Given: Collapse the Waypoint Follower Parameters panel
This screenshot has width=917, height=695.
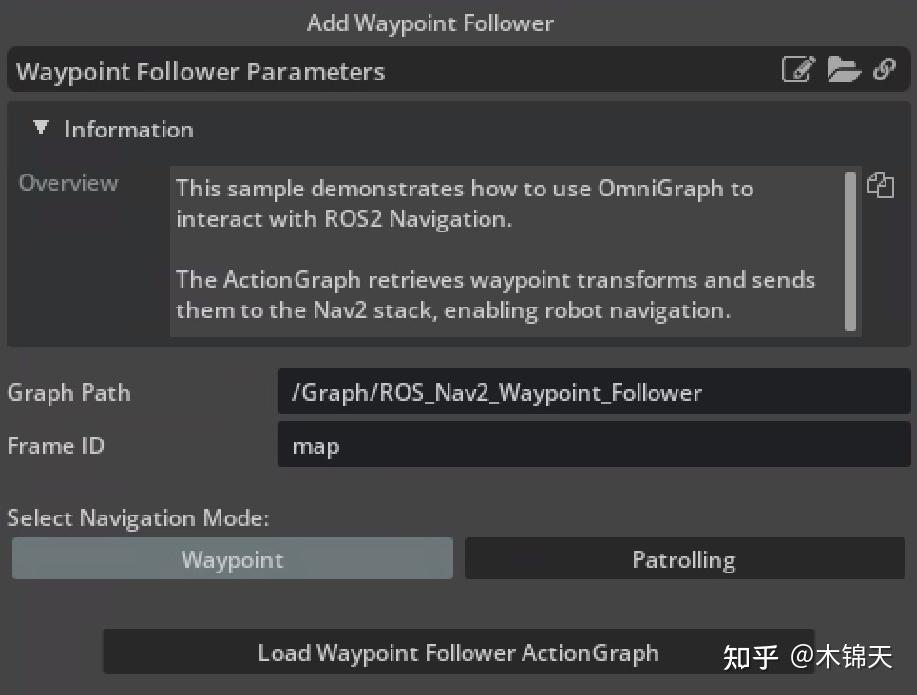Looking at the screenshot, I should coord(200,71).
